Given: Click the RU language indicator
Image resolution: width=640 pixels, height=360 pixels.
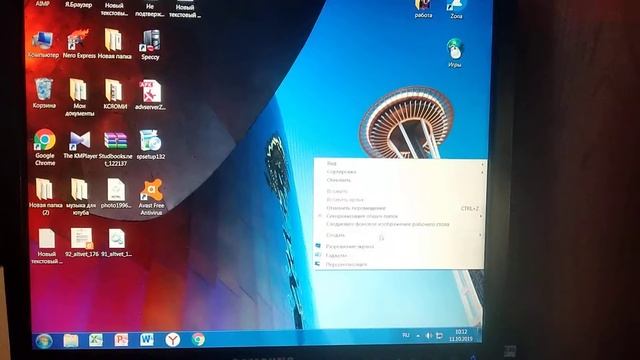Looking at the screenshot, I should [x=406, y=336].
